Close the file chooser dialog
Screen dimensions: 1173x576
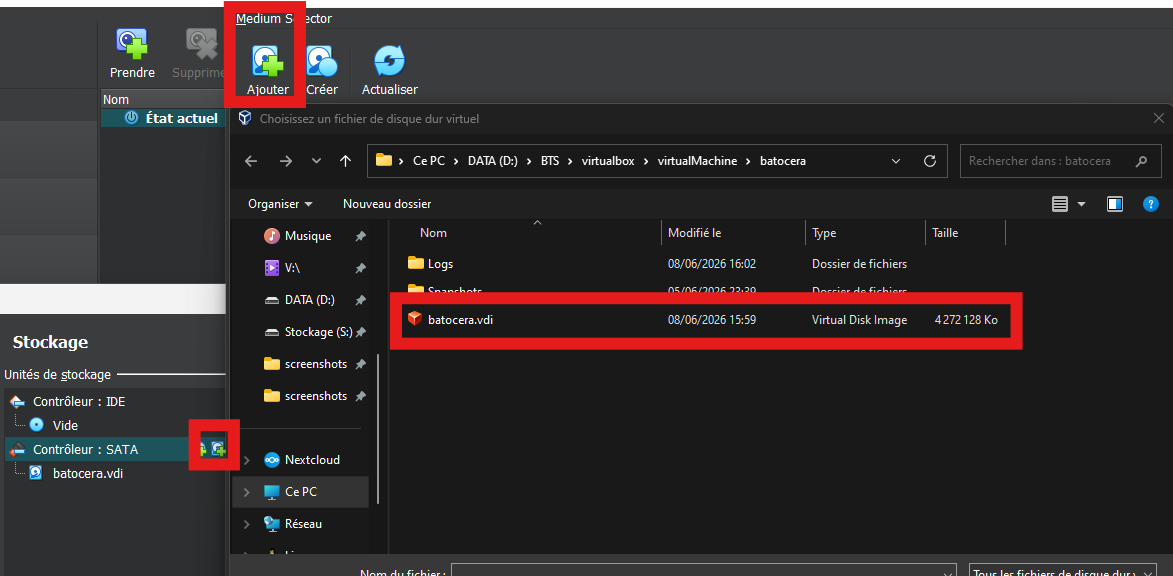(1158, 118)
